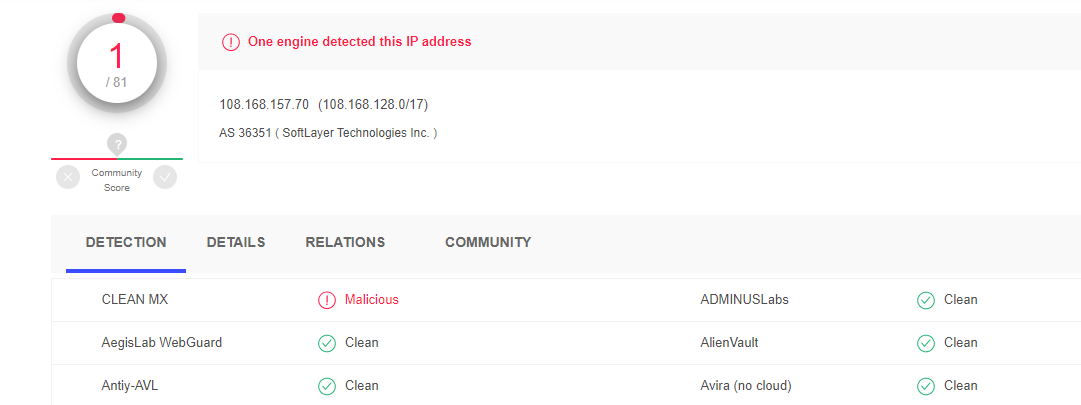Image resolution: width=1081 pixels, height=405 pixels.
Task: Click the Clean checkmark for AegisLab WebGuard
Action: pos(327,343)
